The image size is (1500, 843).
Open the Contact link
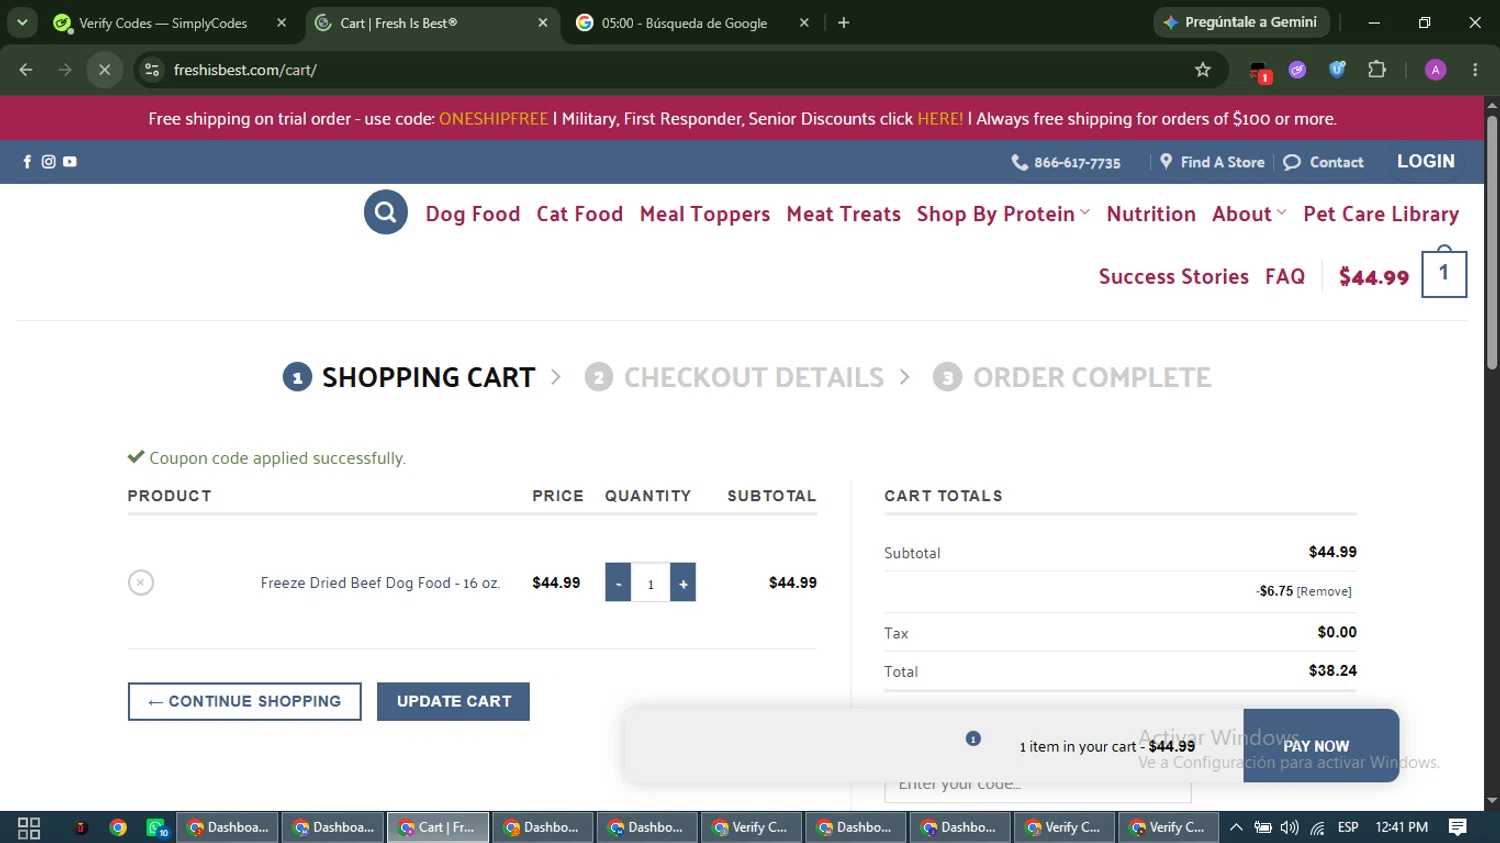[x=1324, y=162]
